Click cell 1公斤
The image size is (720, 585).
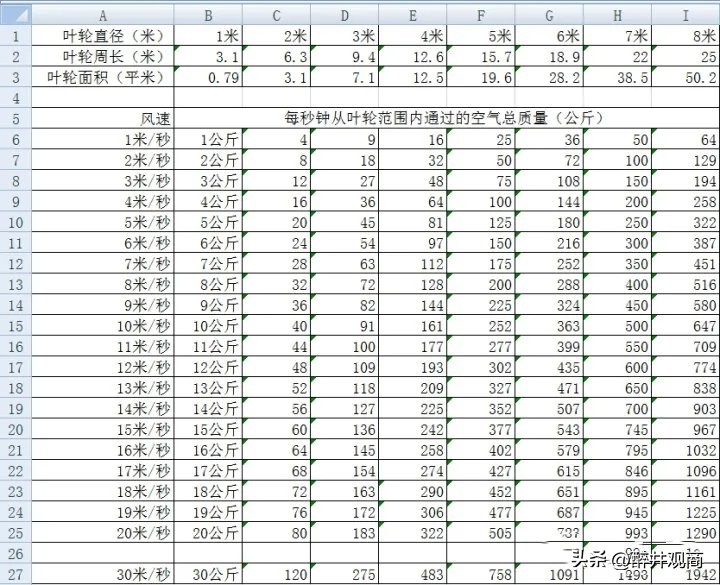click(x=208, y=140)
